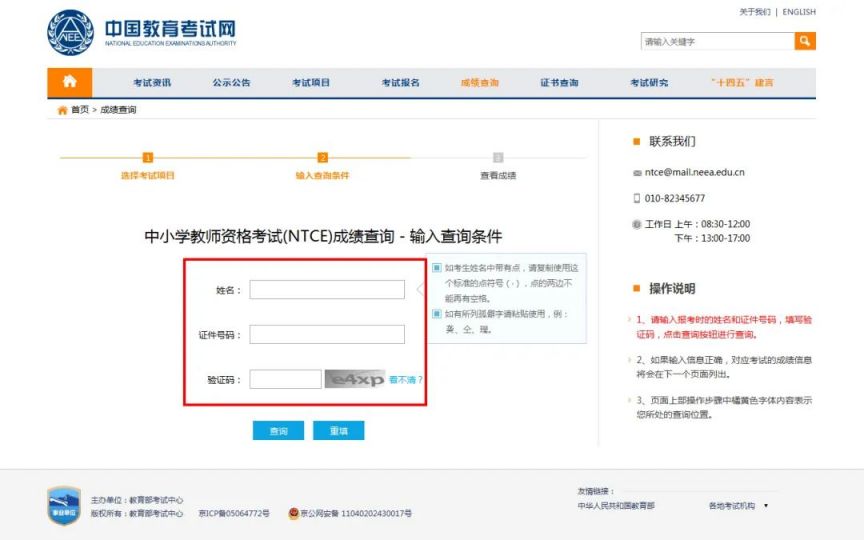Viewport: 864px width, 540px height.
Task: Click the clock icon beside 工作日 hours
Action: click(x=636, y=224)
